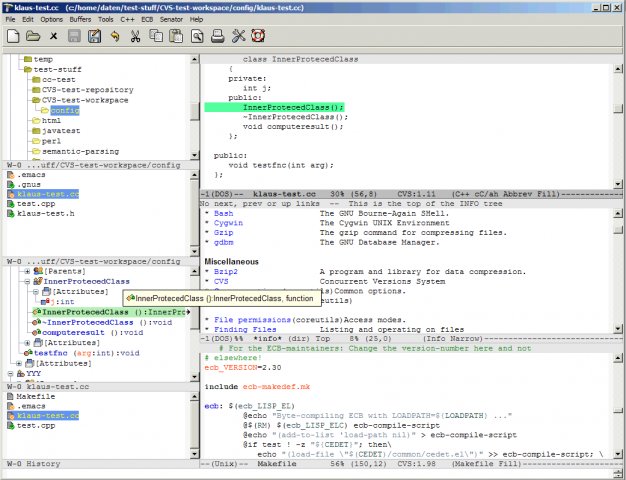This screenshot has width=626, height=480.
Task: Select Makefile in the history list
Action: coord(35,395)
